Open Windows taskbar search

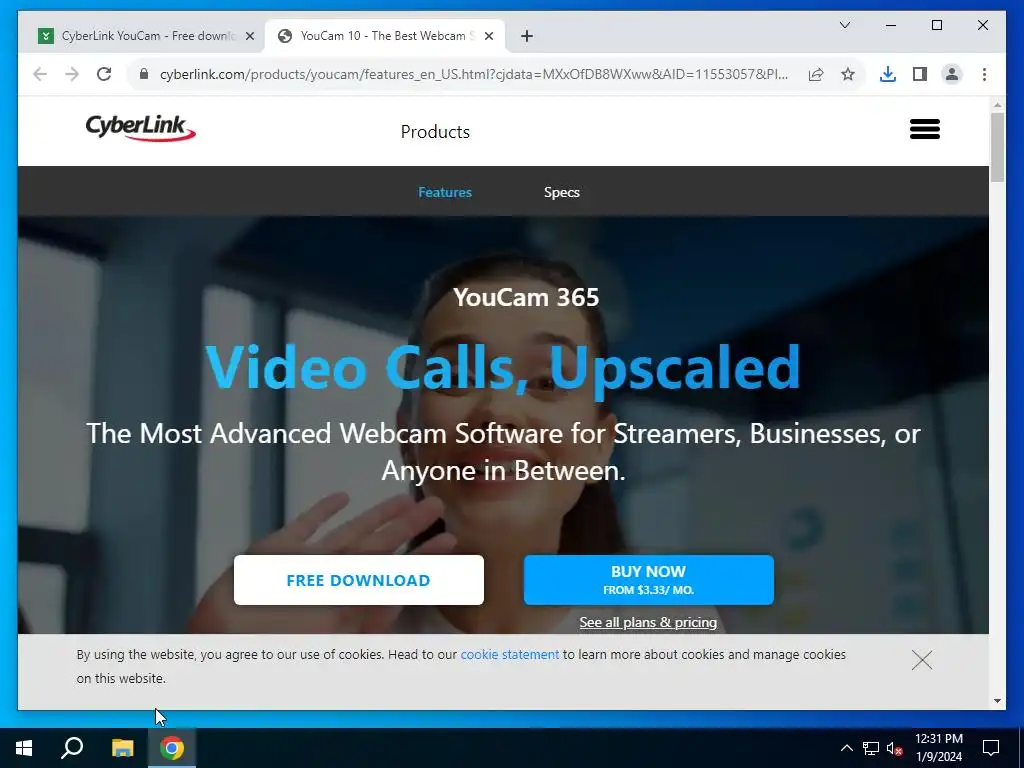coord(72,748)
